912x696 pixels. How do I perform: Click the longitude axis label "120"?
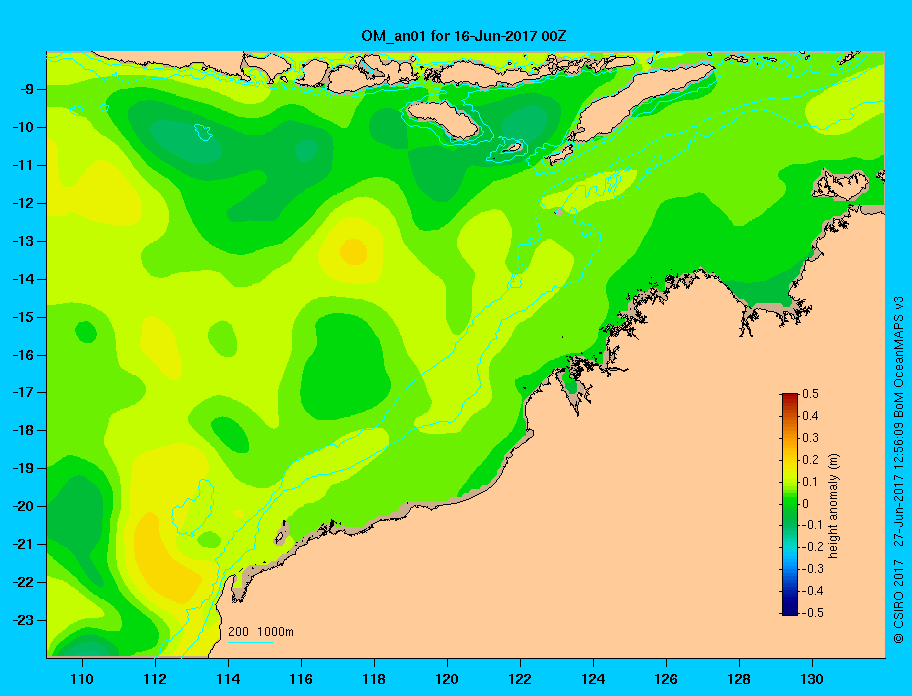click(x=447, y=679)
